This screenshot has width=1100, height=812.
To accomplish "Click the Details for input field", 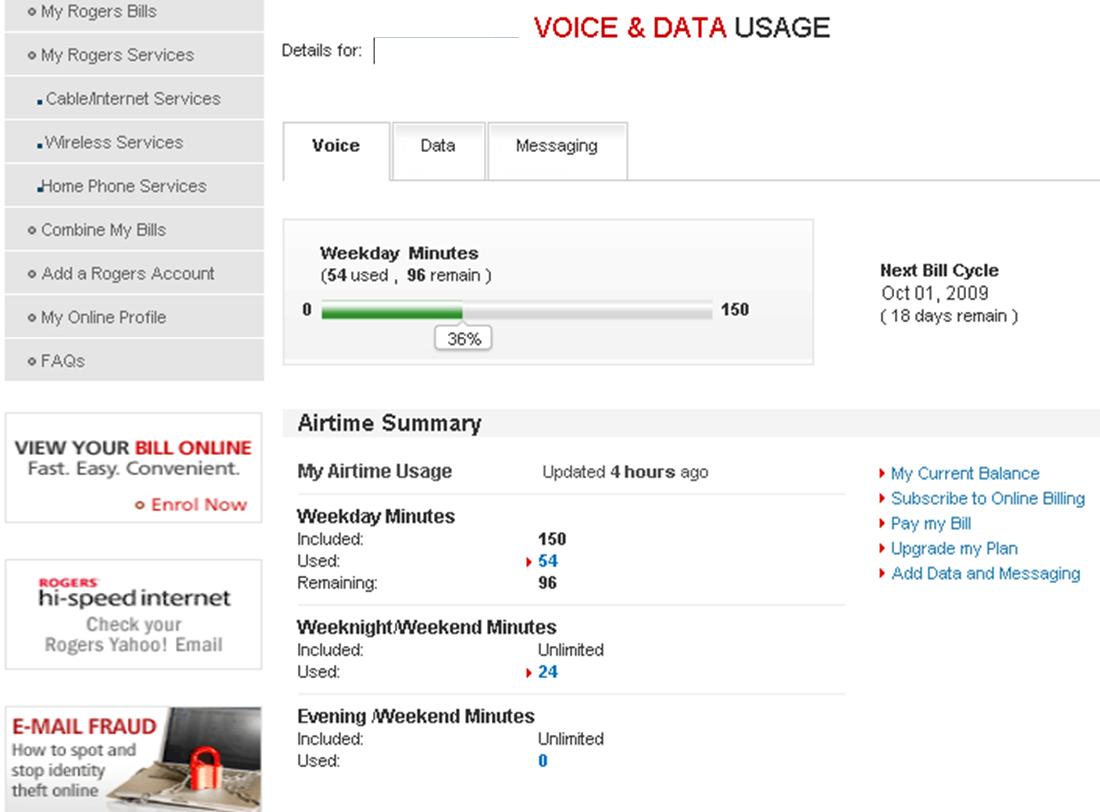I will (x=446, y=51).
